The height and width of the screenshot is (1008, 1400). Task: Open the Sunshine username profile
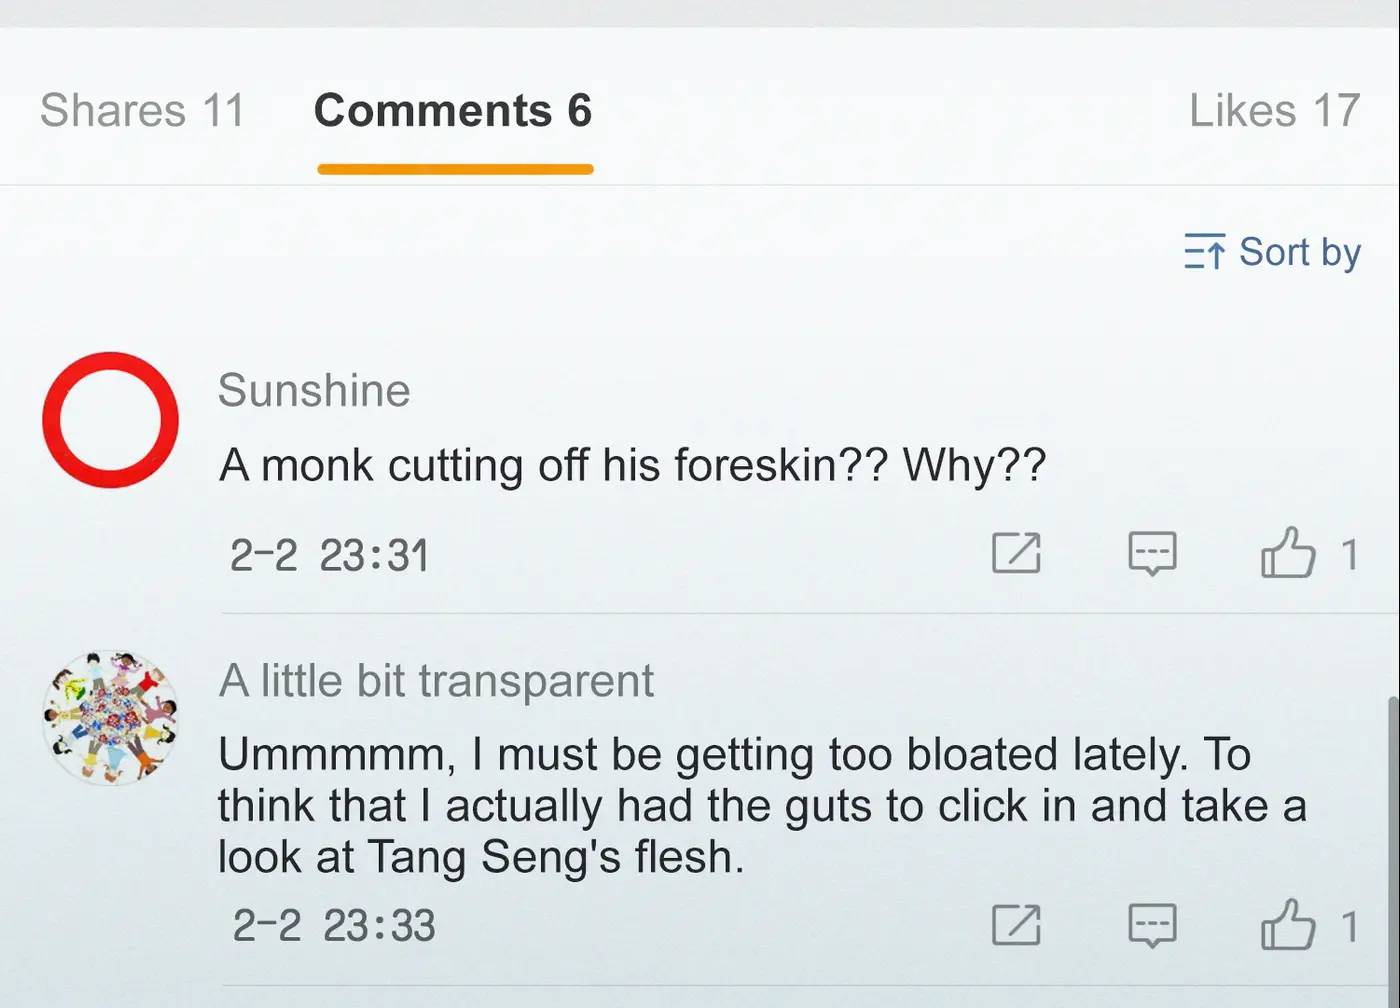tap(314, 390)
